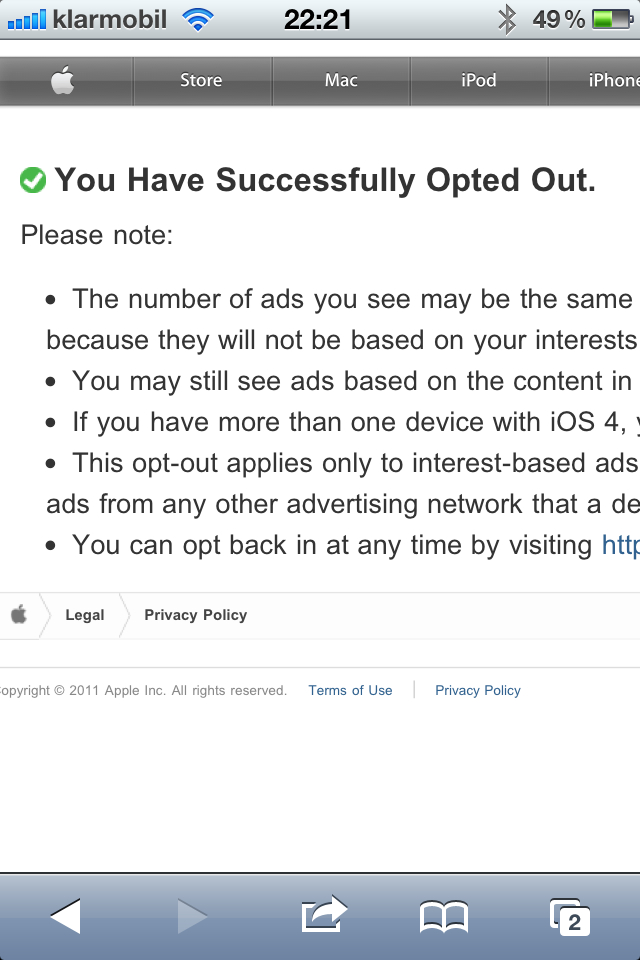The width and height of the screenshot is (640, 960).
Task: Open the share action icon
Action: 324,914
